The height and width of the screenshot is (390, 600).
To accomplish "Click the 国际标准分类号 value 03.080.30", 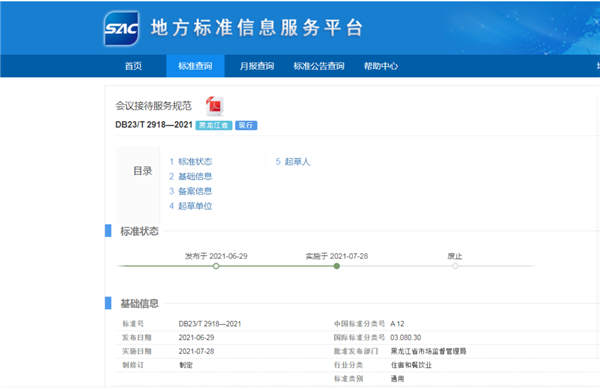I will point(406,338).
